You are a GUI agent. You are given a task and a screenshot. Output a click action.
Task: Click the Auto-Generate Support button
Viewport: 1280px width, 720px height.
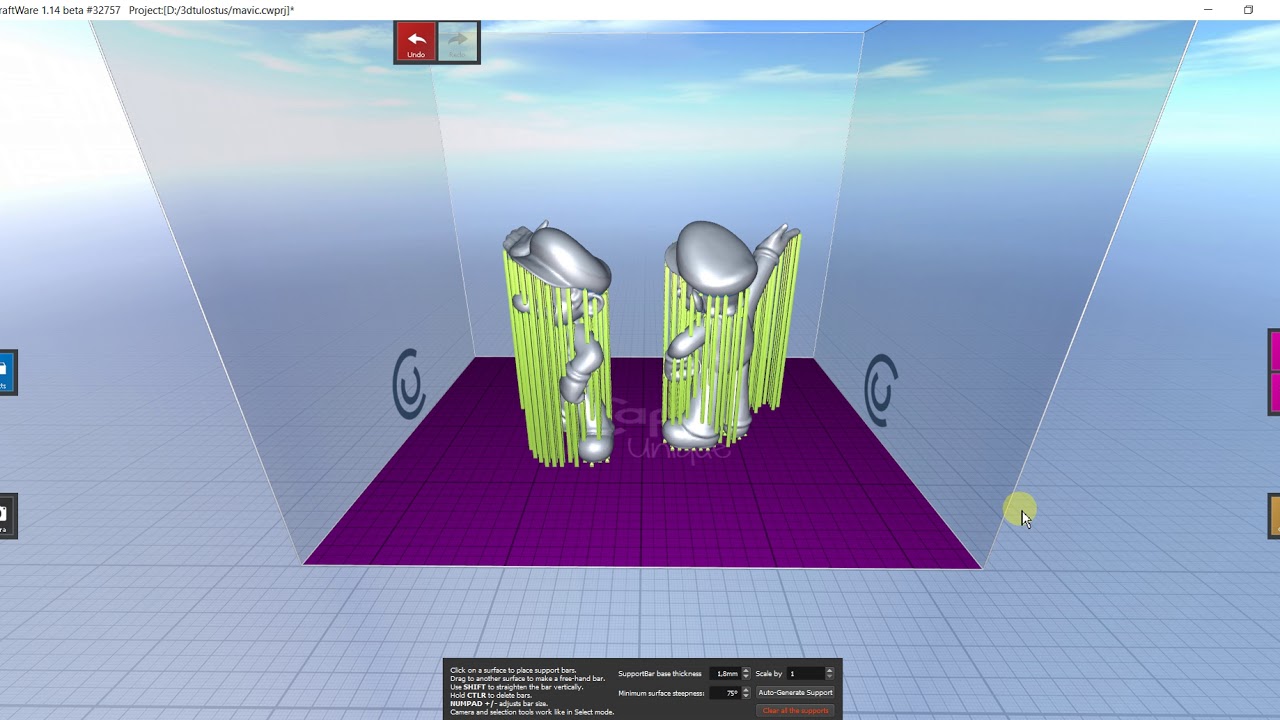pos(795,692)
